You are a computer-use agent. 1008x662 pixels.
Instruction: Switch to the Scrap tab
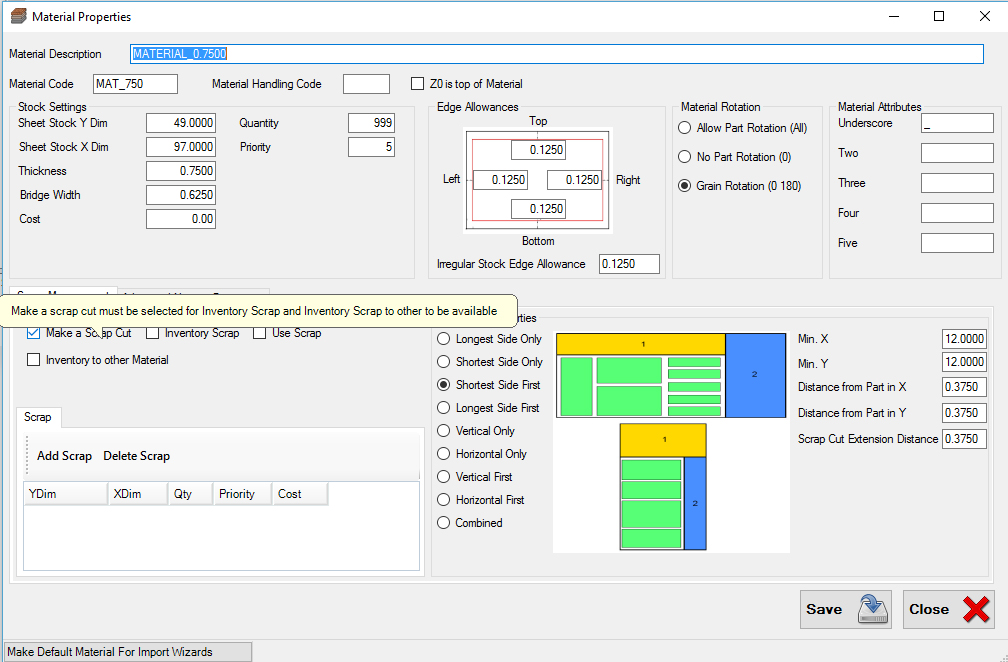tap(37, 417)
